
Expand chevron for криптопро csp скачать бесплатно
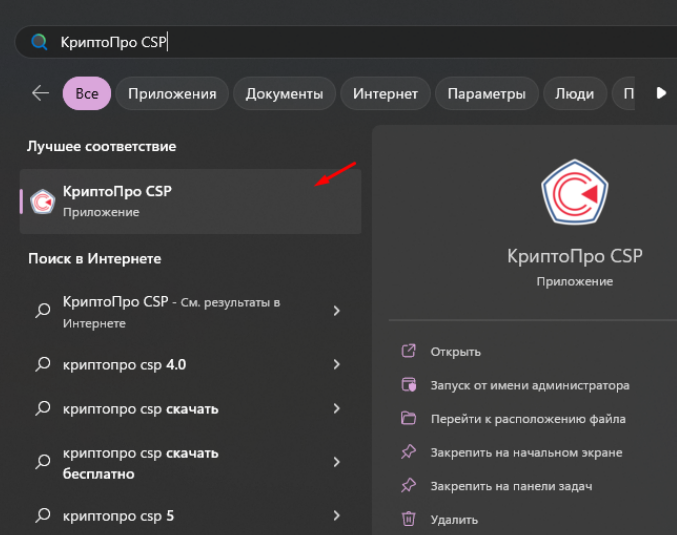(x=337, y=462)
